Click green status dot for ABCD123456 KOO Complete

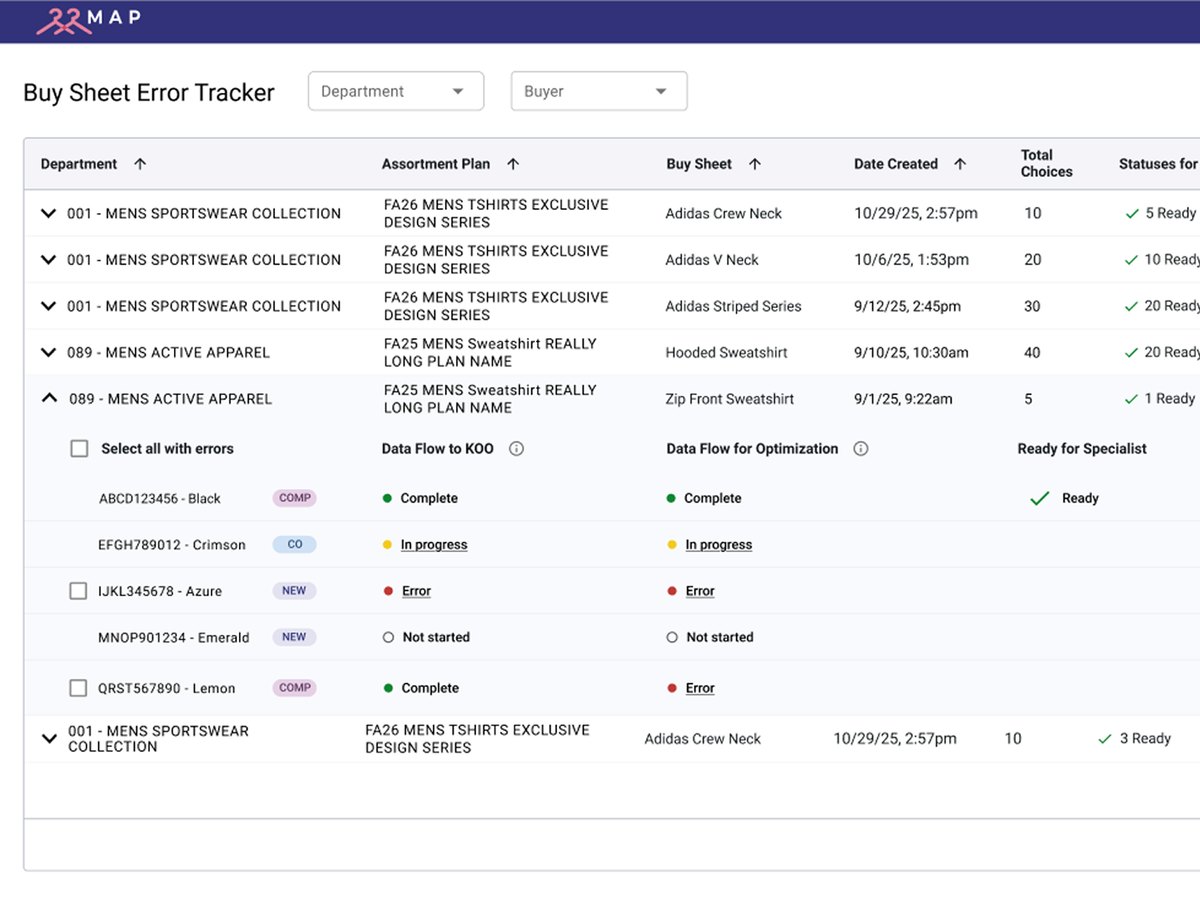pos(387,498)
